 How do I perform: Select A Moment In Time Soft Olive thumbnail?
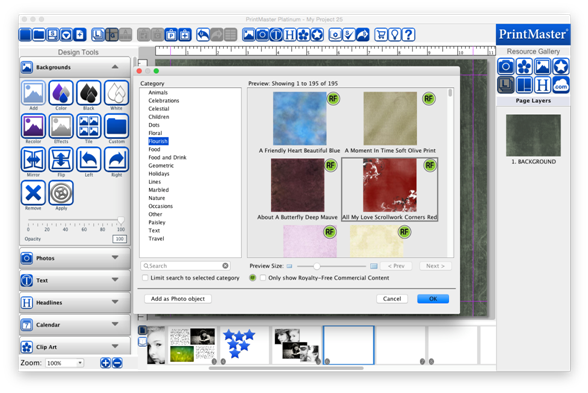point(390,118)
